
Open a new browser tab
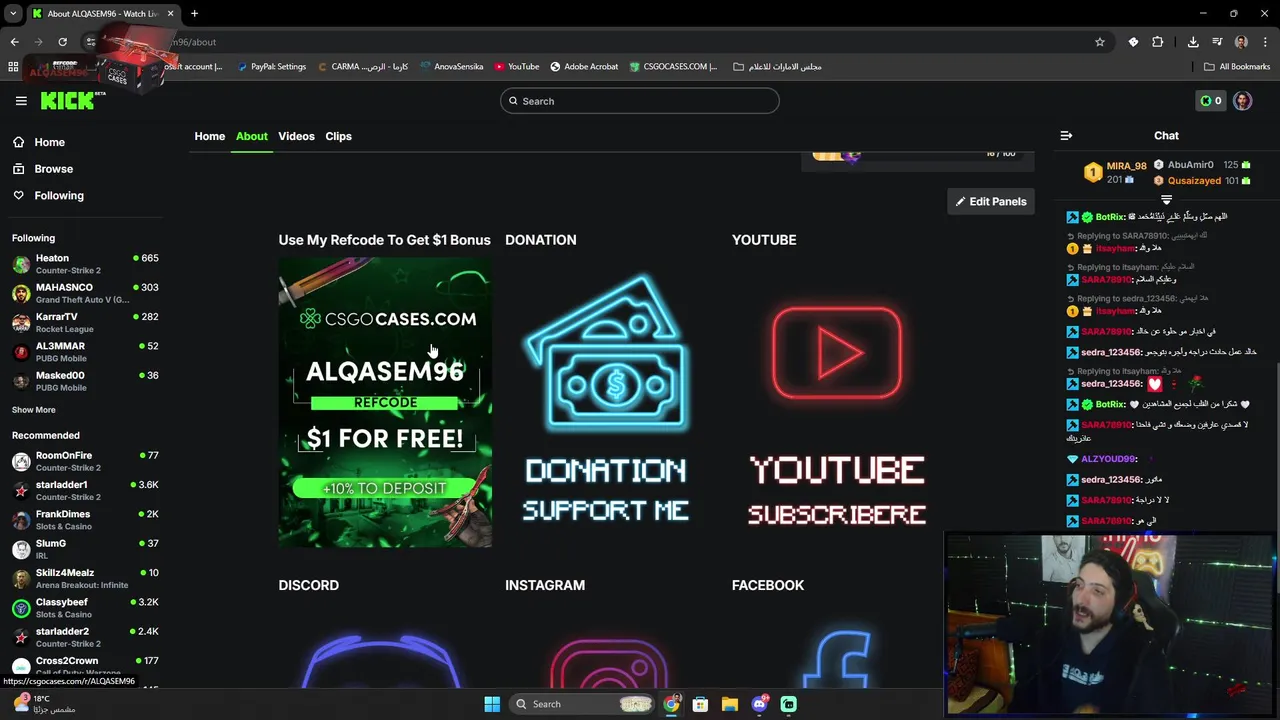[x=194, y=13]
